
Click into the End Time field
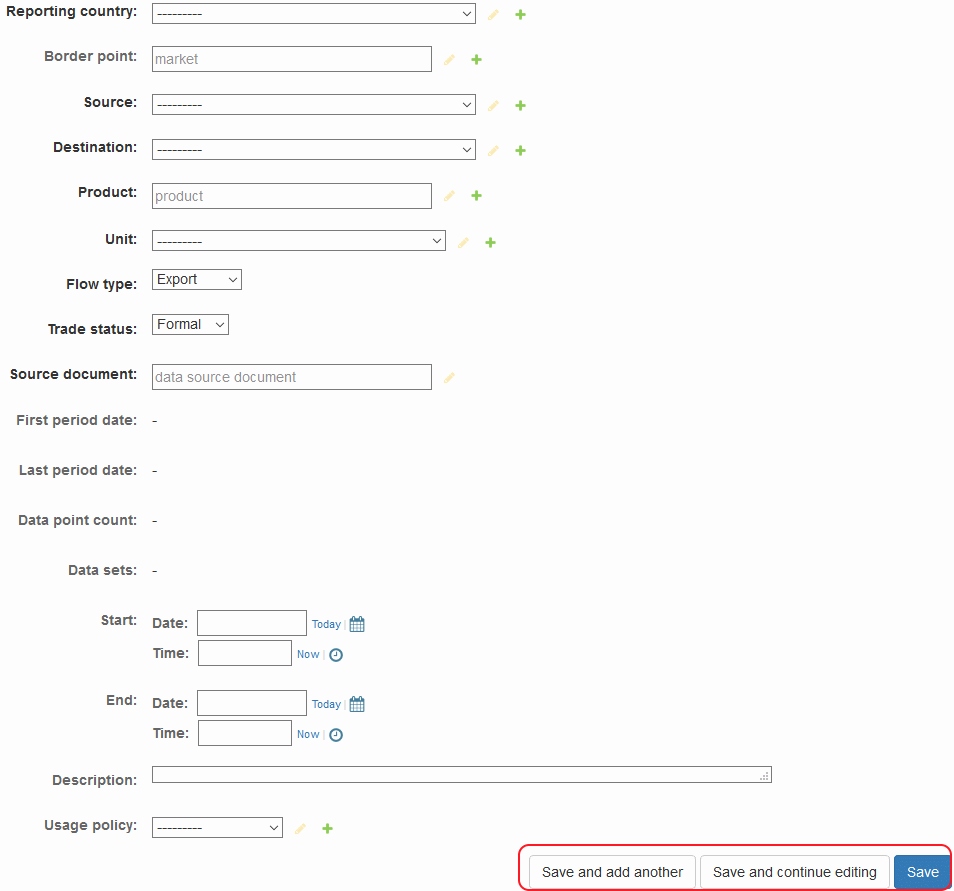tap(245, 733)
